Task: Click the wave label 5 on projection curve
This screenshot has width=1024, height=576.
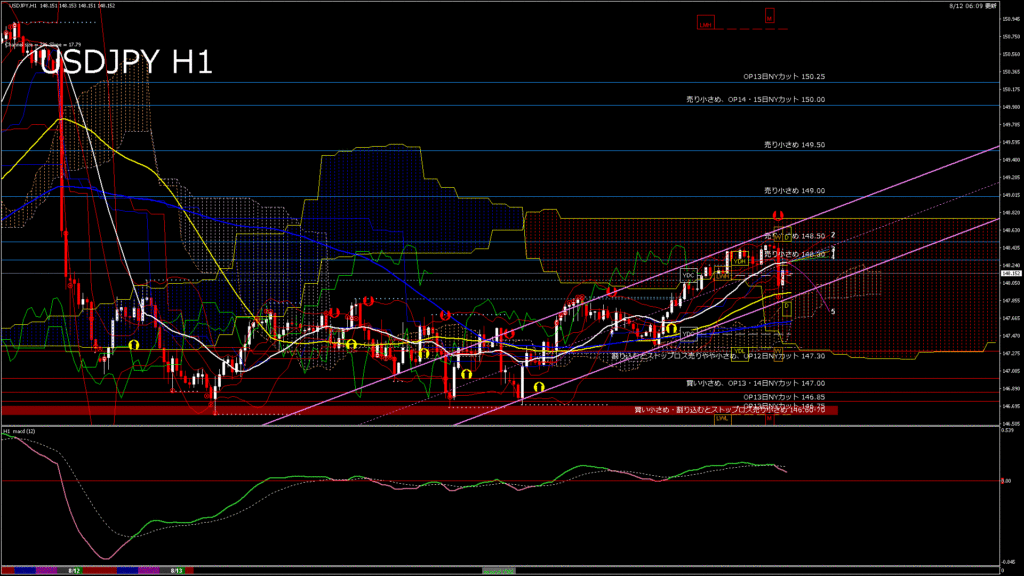Action: (x=834, y=312)
